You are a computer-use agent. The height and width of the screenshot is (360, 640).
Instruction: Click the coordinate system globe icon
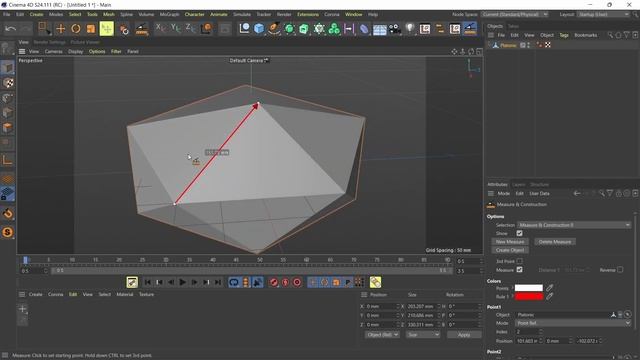(x=207, y=29)
